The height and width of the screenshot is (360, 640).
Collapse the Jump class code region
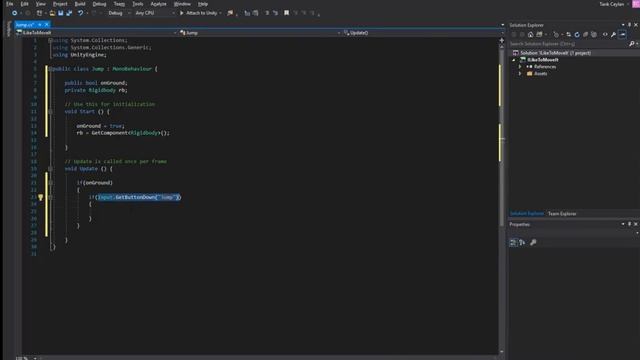(x=50, y=69)
